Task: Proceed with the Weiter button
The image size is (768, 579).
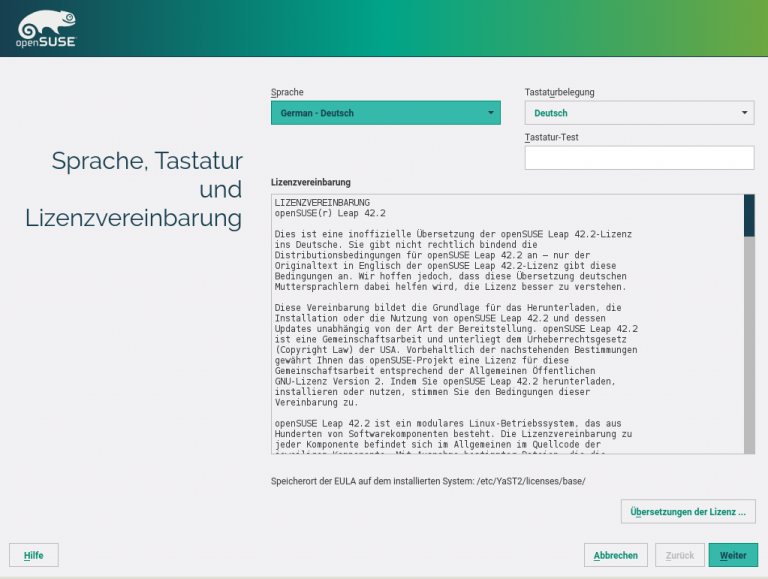Action: (733, 555)
